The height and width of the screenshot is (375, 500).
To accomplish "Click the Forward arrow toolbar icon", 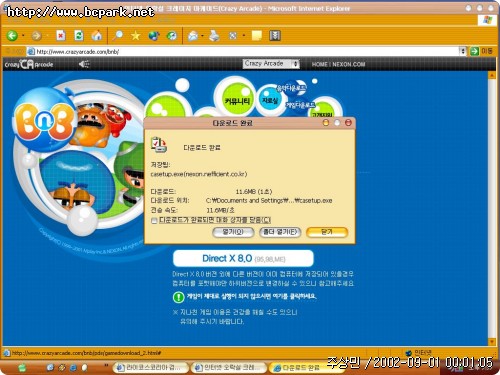I will [37, 36].
